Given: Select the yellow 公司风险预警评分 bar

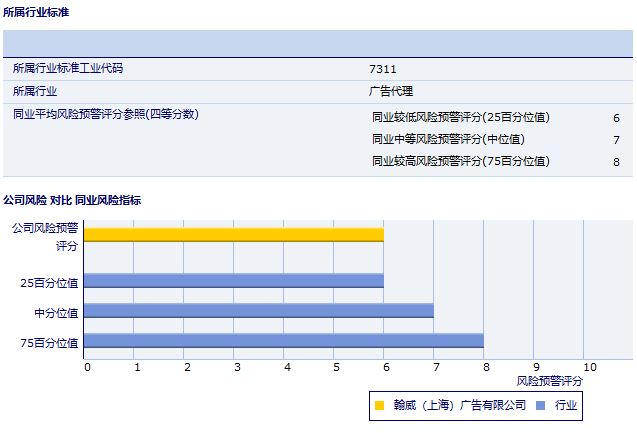Looking at the screenshot, I should pyautogui.click(x=234, y=235).
